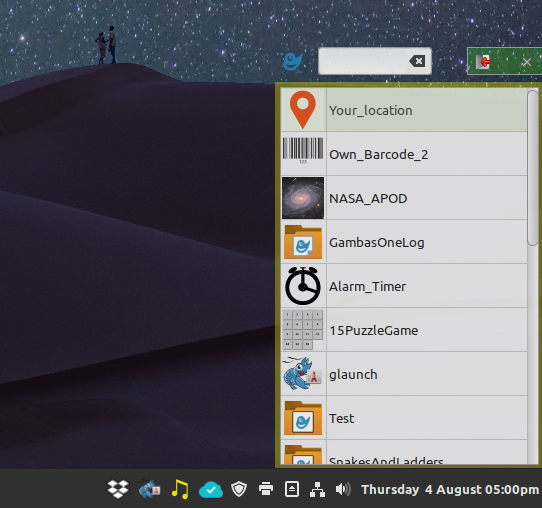Click the shield security tray icon

coord(239,489)
